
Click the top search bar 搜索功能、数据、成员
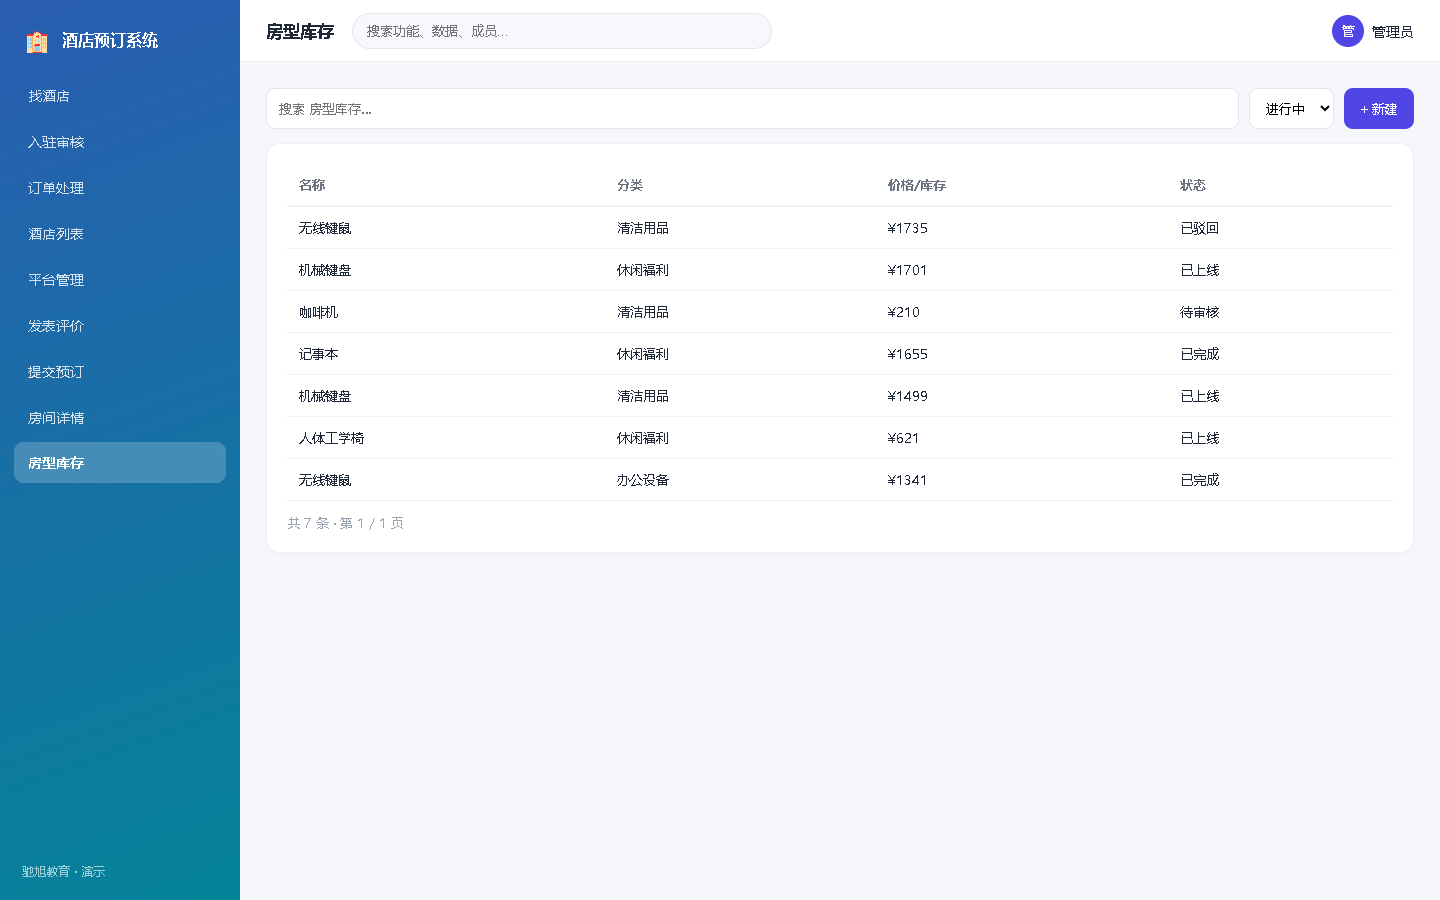pos(562,31)
